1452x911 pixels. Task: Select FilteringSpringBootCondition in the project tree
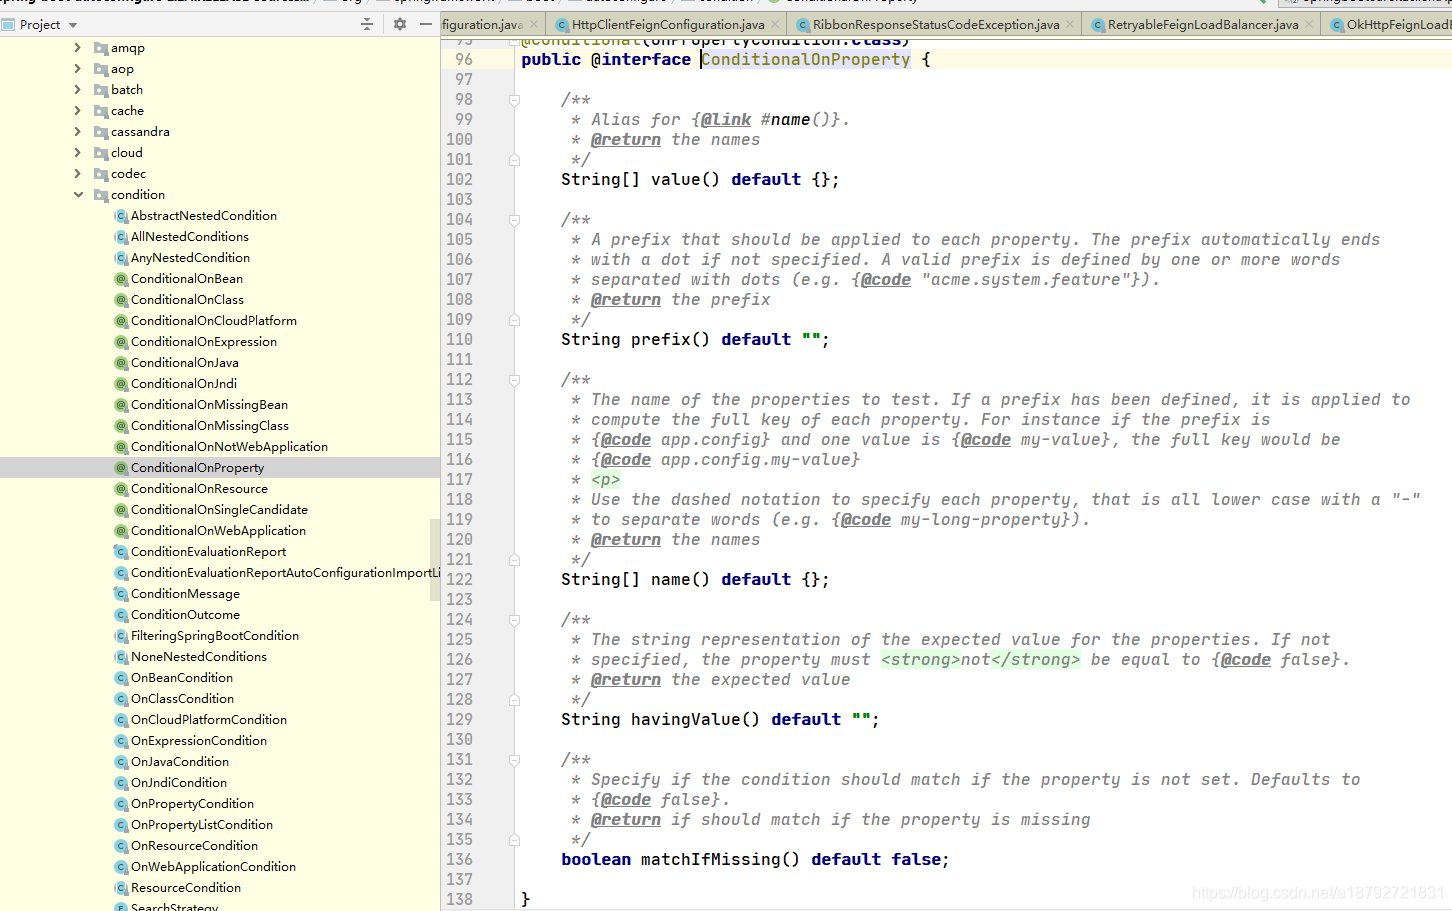[x=215, y=636]
